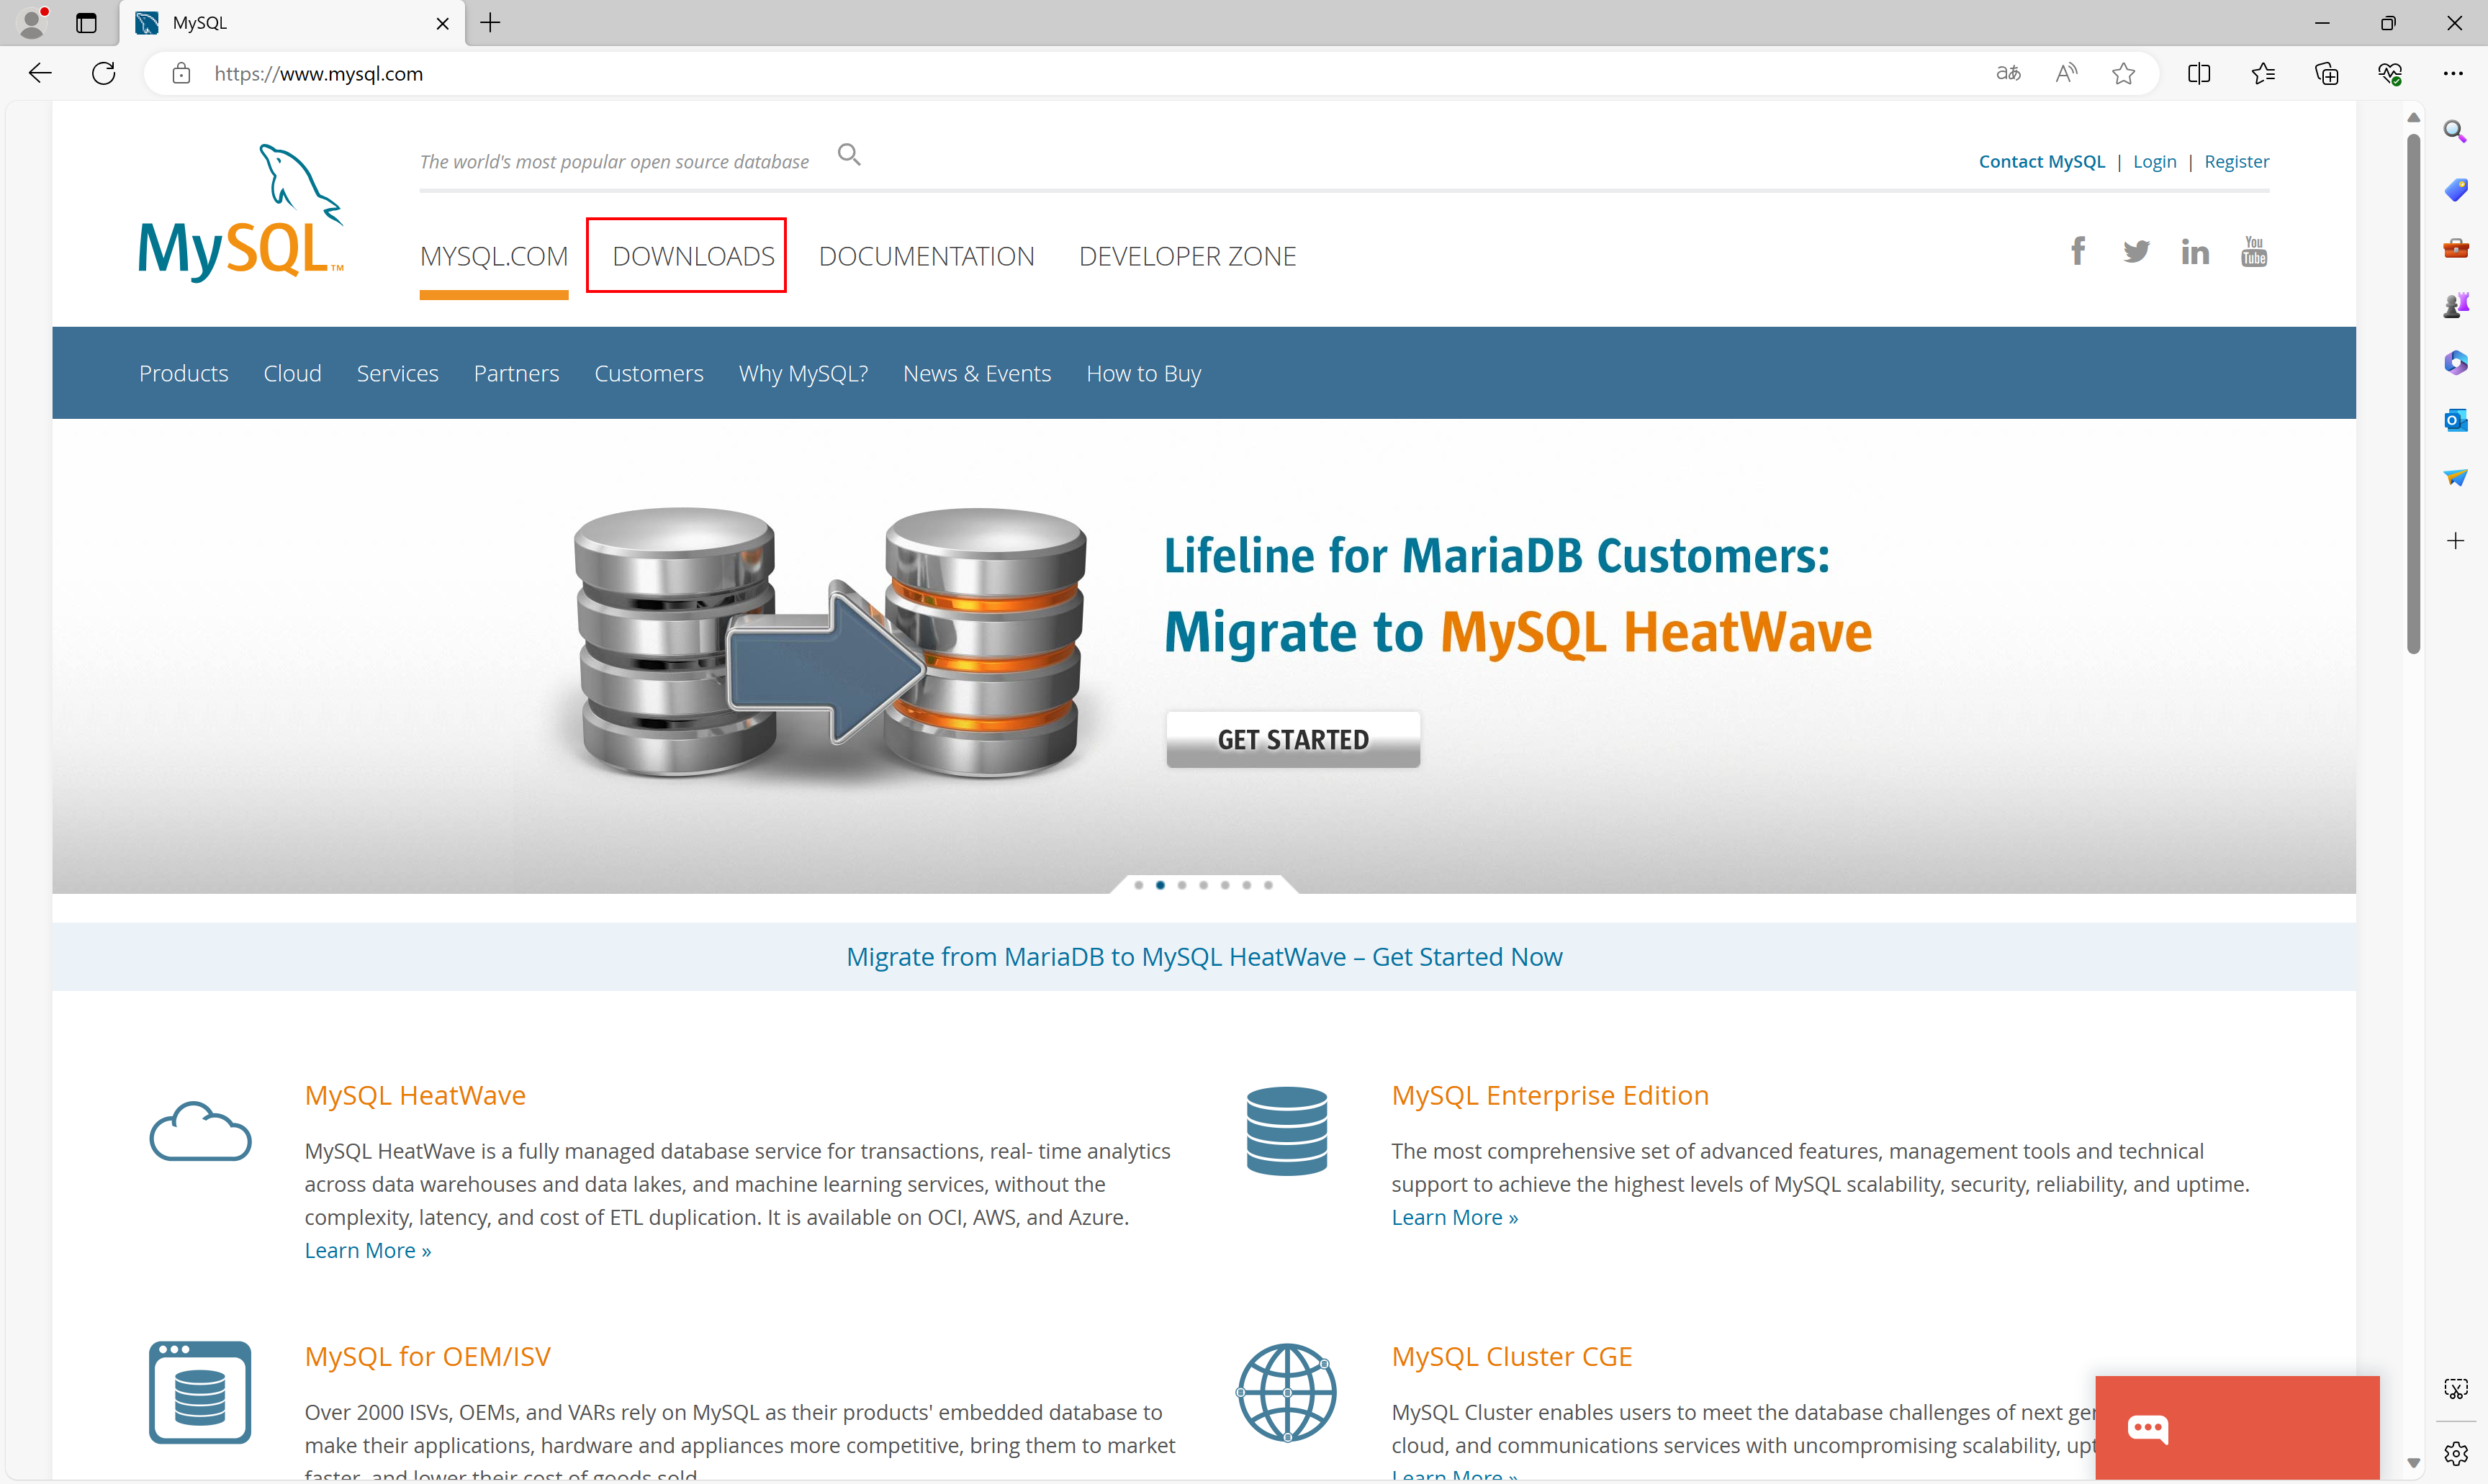Screen dimensions: 2488x1484
Task: Open MySQL YouTube icon
Action: pos(2254,251)
